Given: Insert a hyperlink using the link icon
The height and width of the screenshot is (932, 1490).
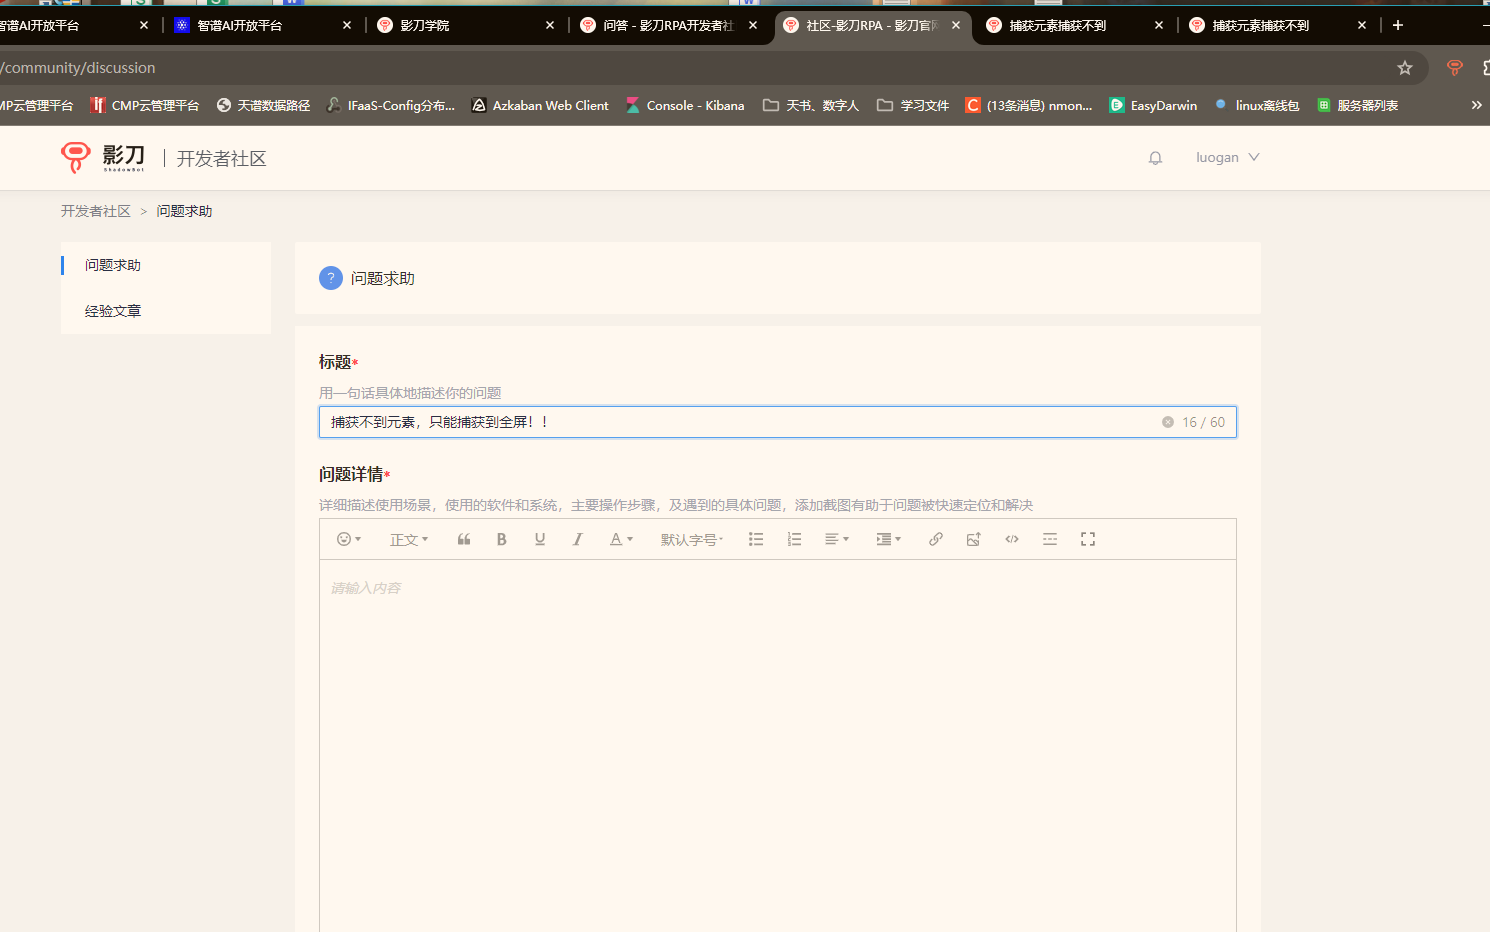Looking at the screenshot, I should tap(936, 539).
